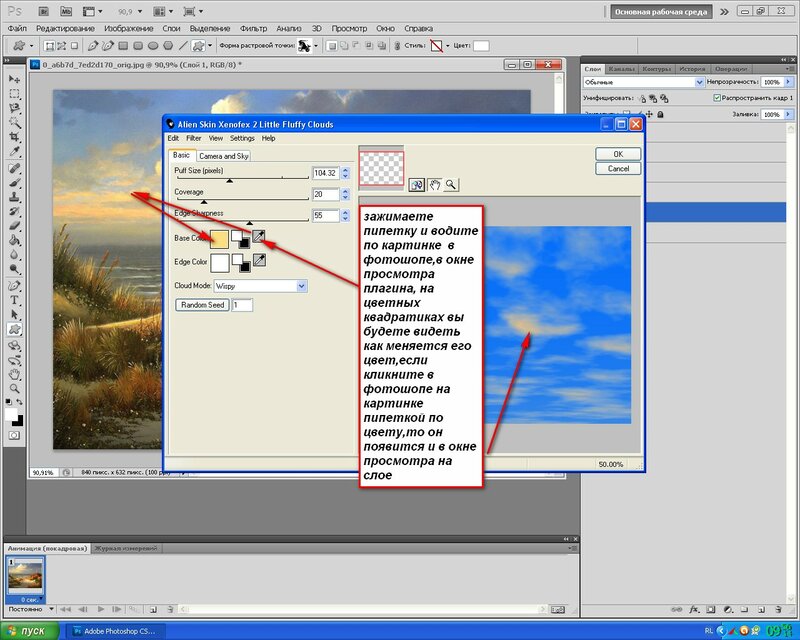
Task: Select the Blur tool
Action: 14,254
